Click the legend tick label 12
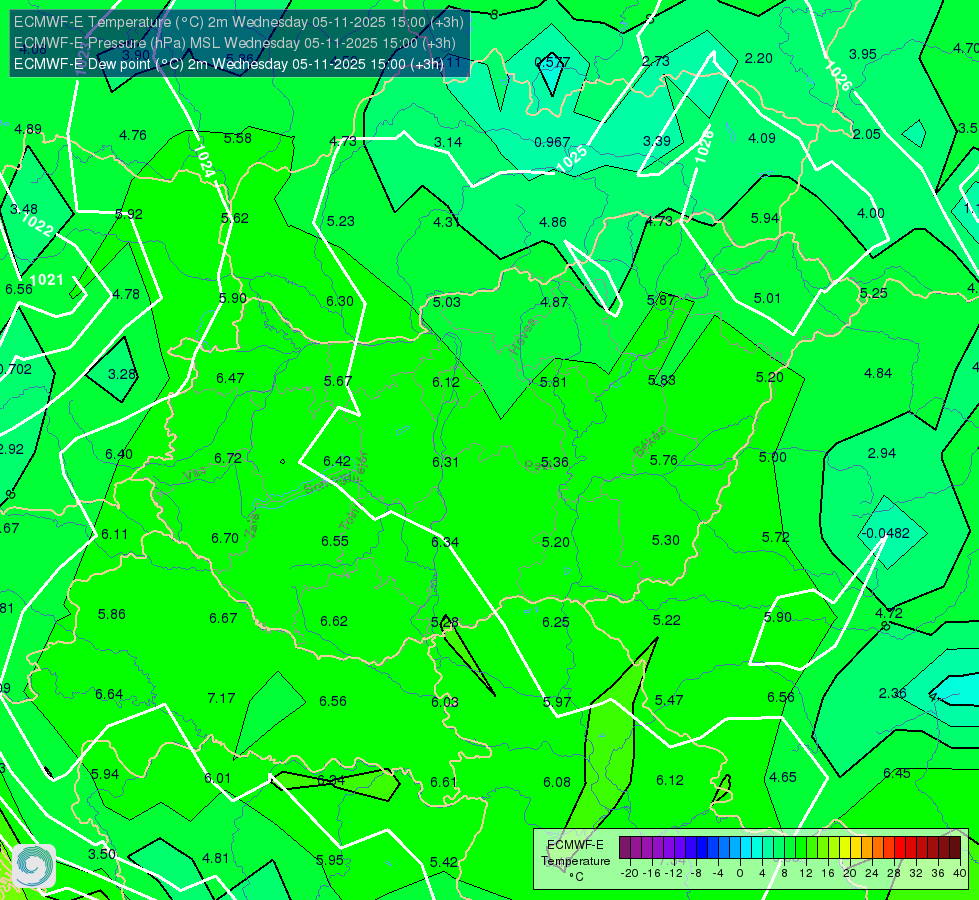Image resolution: width=979 pixels, height=900 pixels. click(x=805, y=873)
